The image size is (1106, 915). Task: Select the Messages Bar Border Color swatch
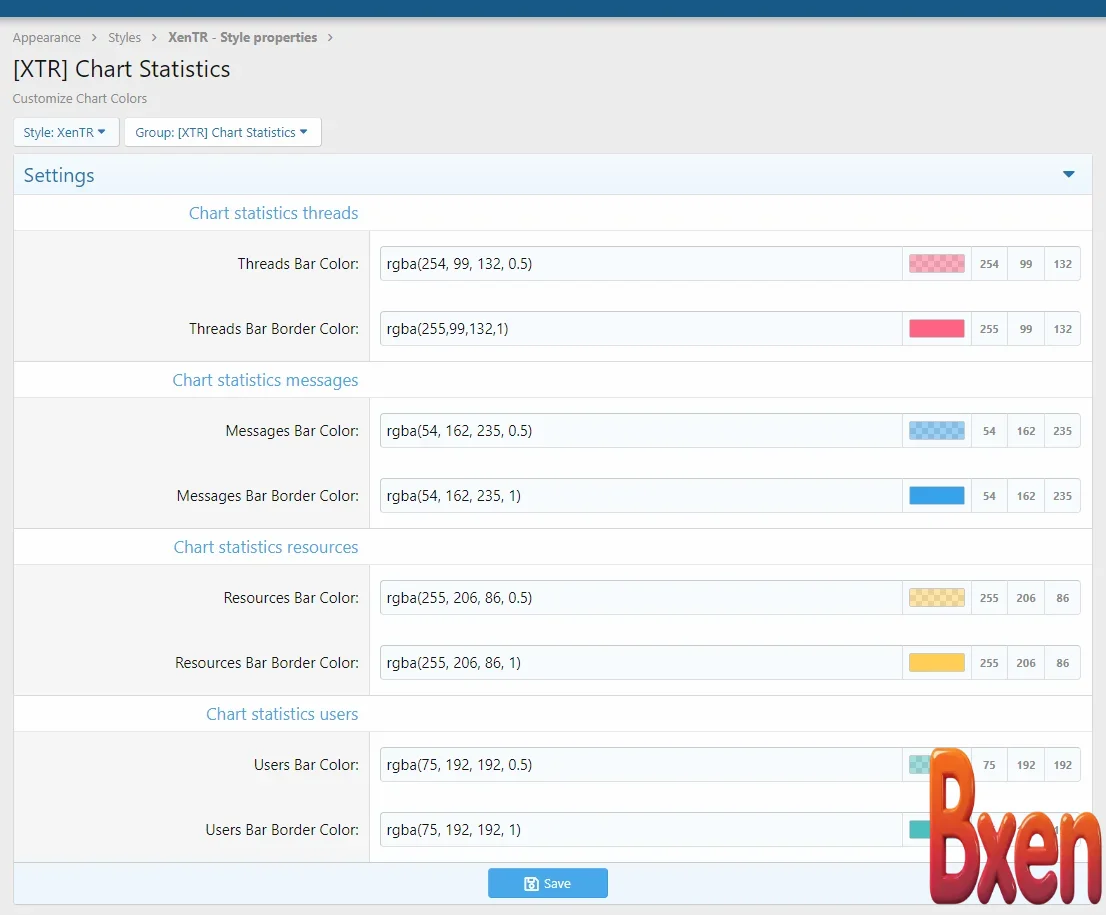tap(936, 495)
